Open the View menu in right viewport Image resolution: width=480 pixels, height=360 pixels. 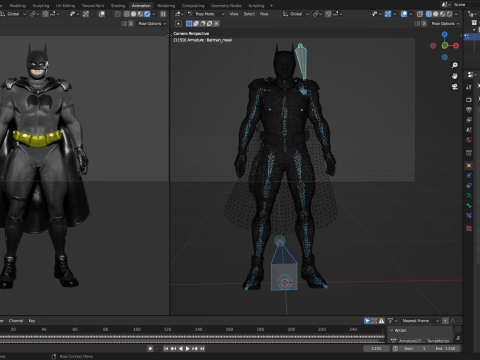[234, 14]
